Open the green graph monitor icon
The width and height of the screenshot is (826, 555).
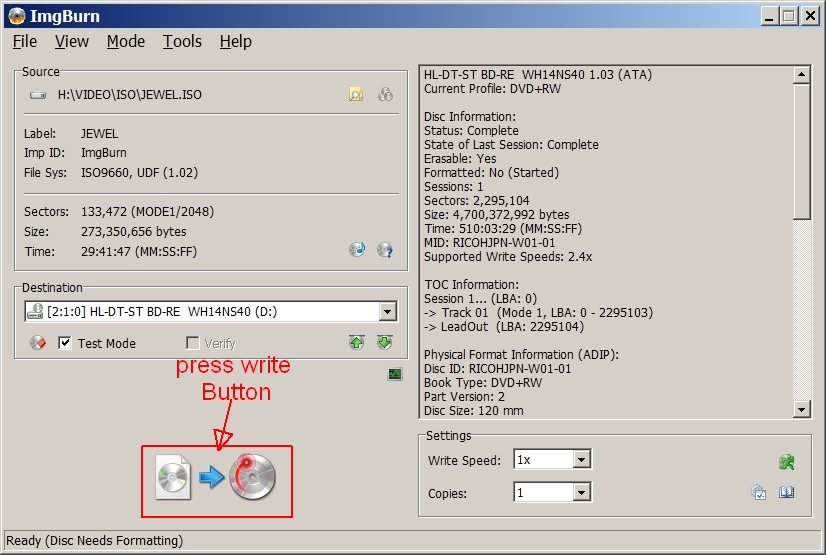tap(395, 374)
